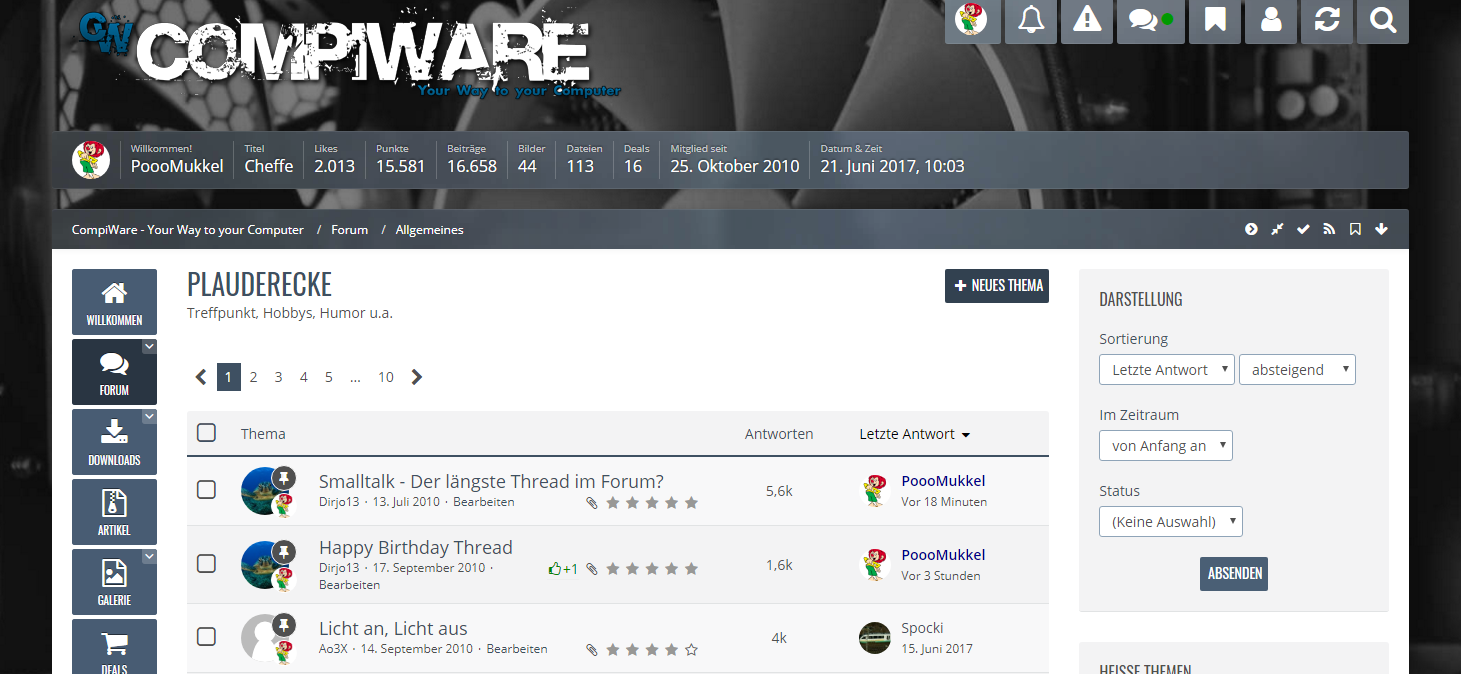Open the conversations speech bubble icon
This screenshot has width=1461, height=674.
tap(1144, 21)
